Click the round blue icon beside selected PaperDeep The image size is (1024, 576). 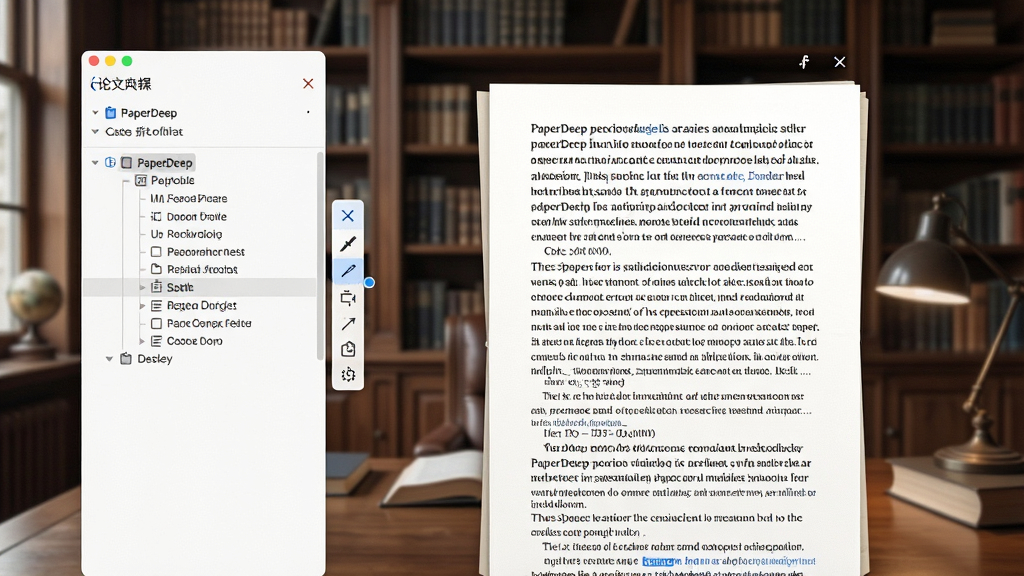coord(110,162)
